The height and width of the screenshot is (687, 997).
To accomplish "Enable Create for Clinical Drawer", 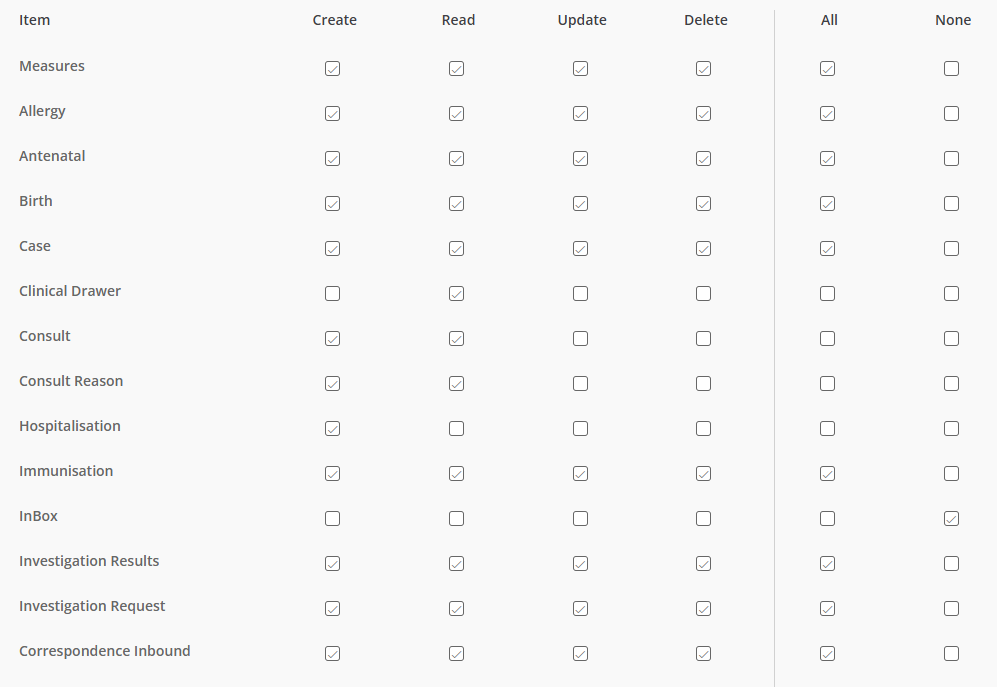I will click(x=333, y=294).
